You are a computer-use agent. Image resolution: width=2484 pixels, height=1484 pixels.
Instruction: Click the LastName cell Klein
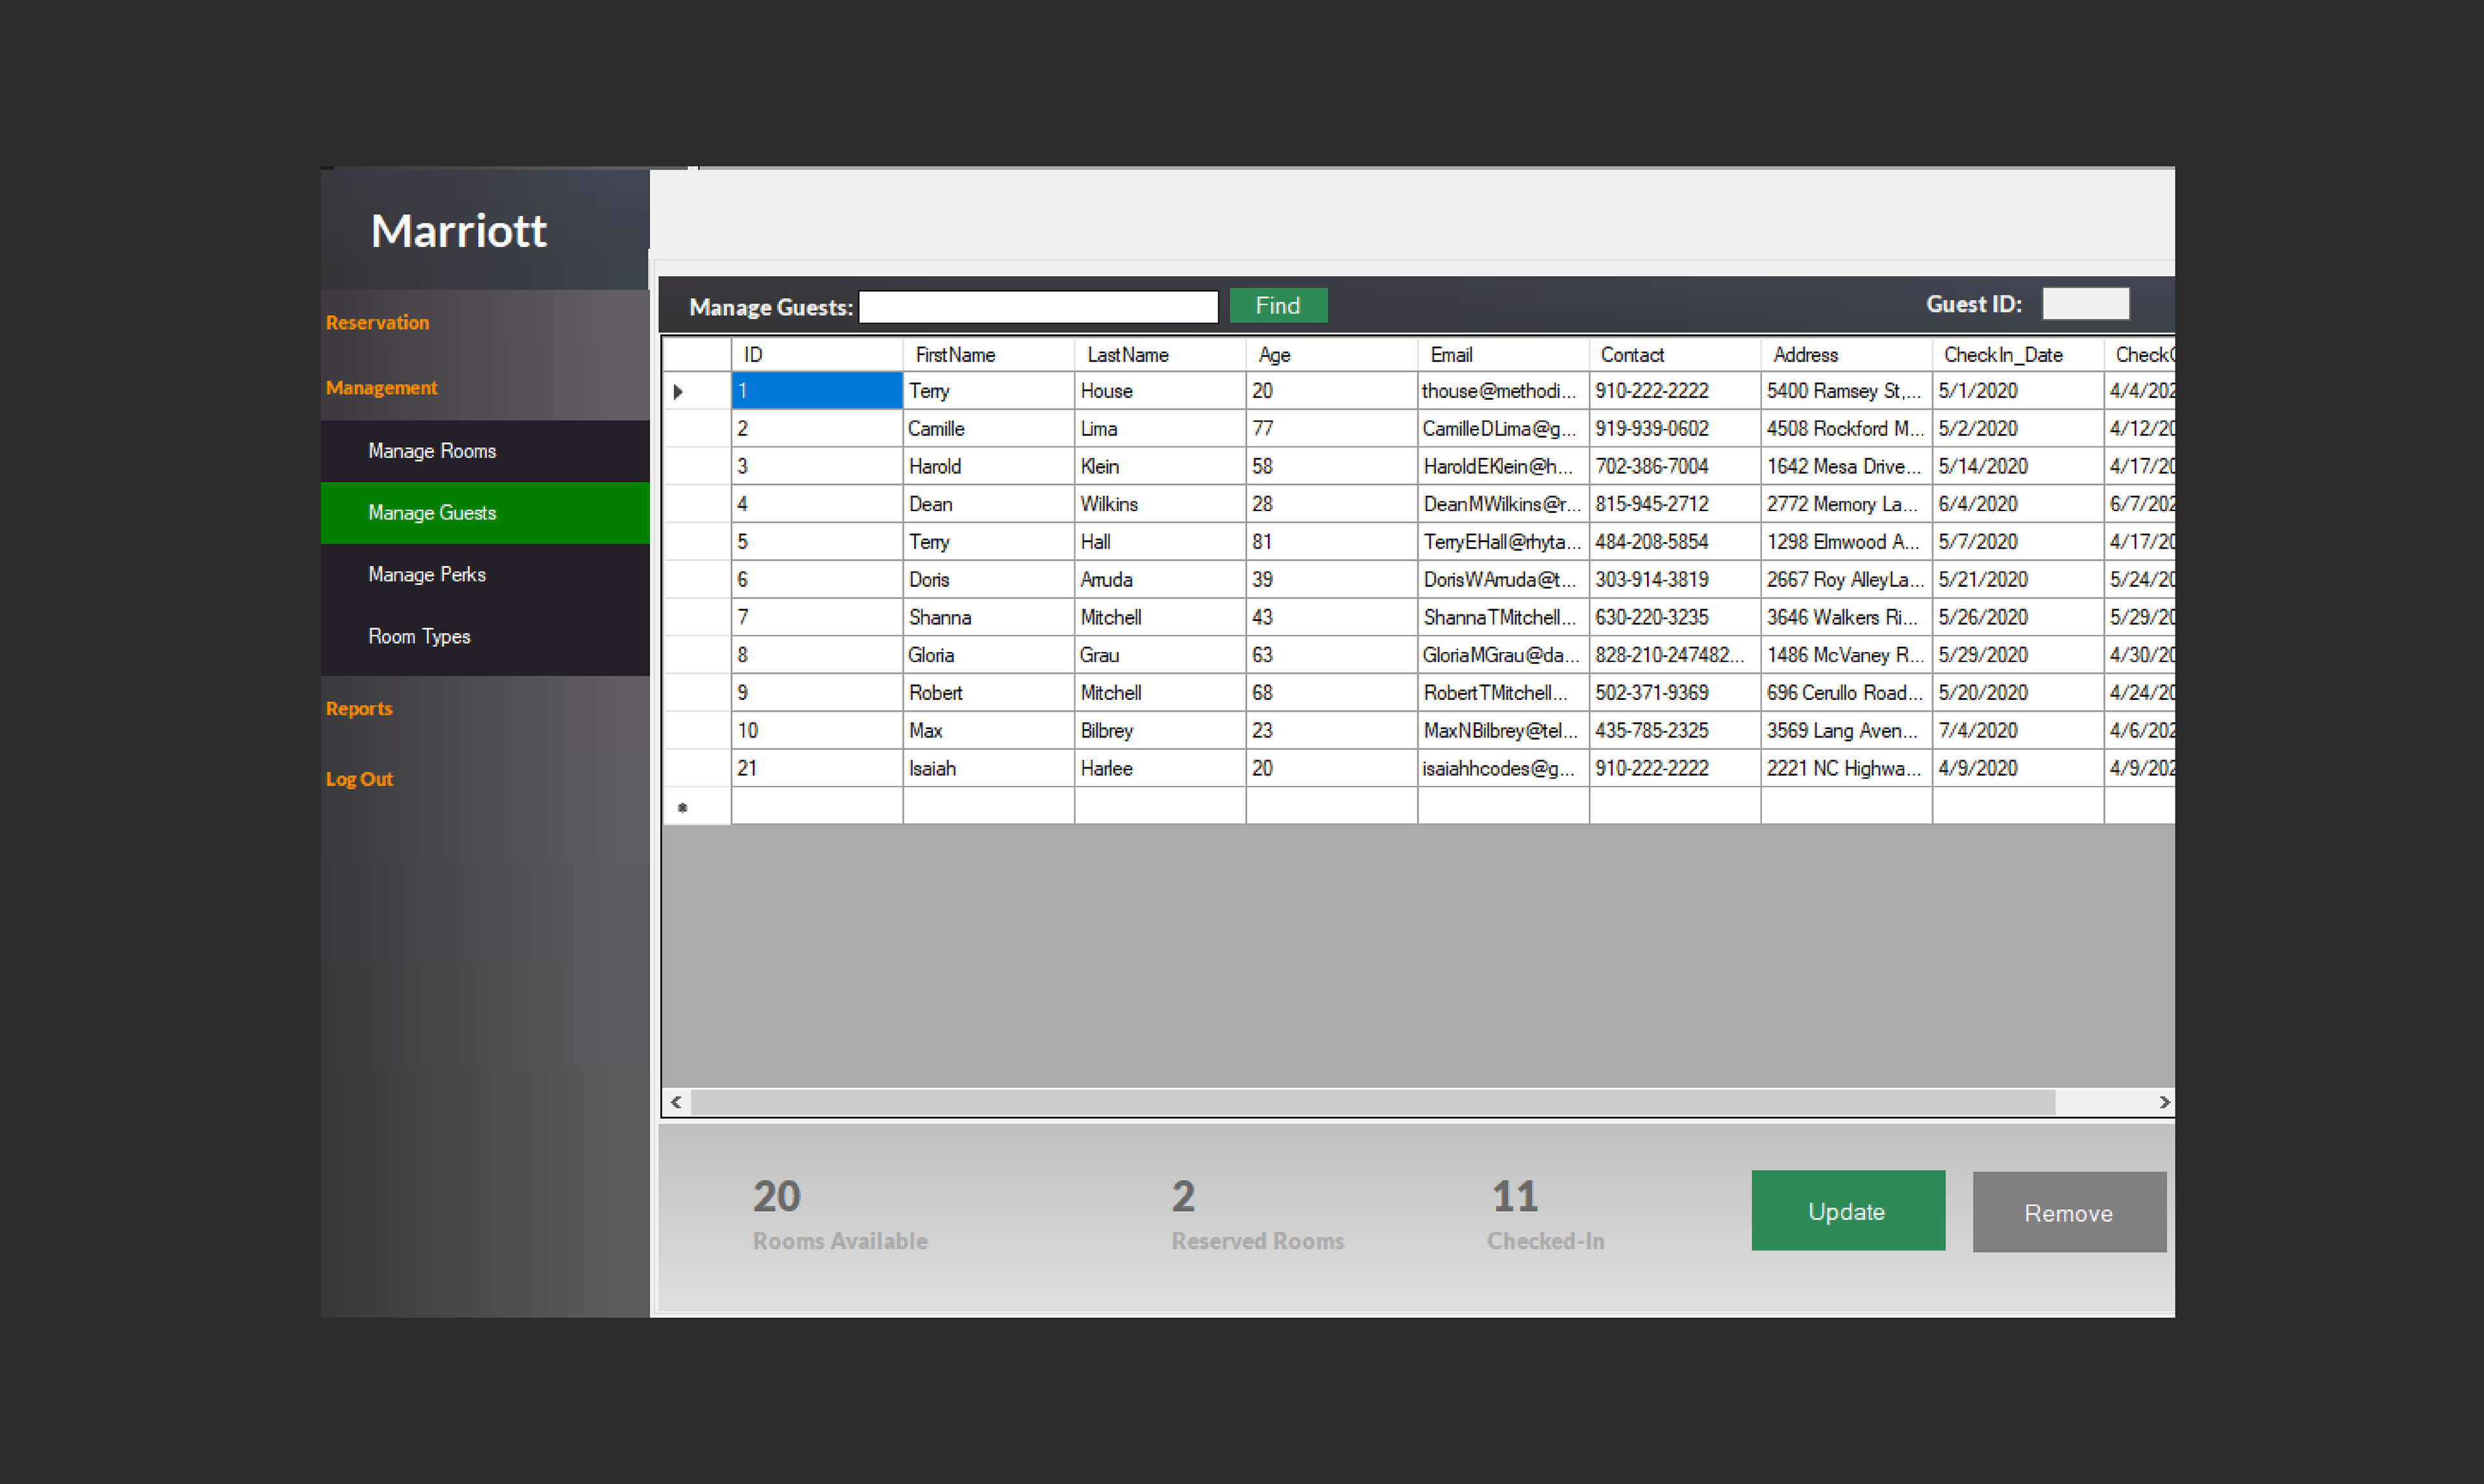(1161, 467)
